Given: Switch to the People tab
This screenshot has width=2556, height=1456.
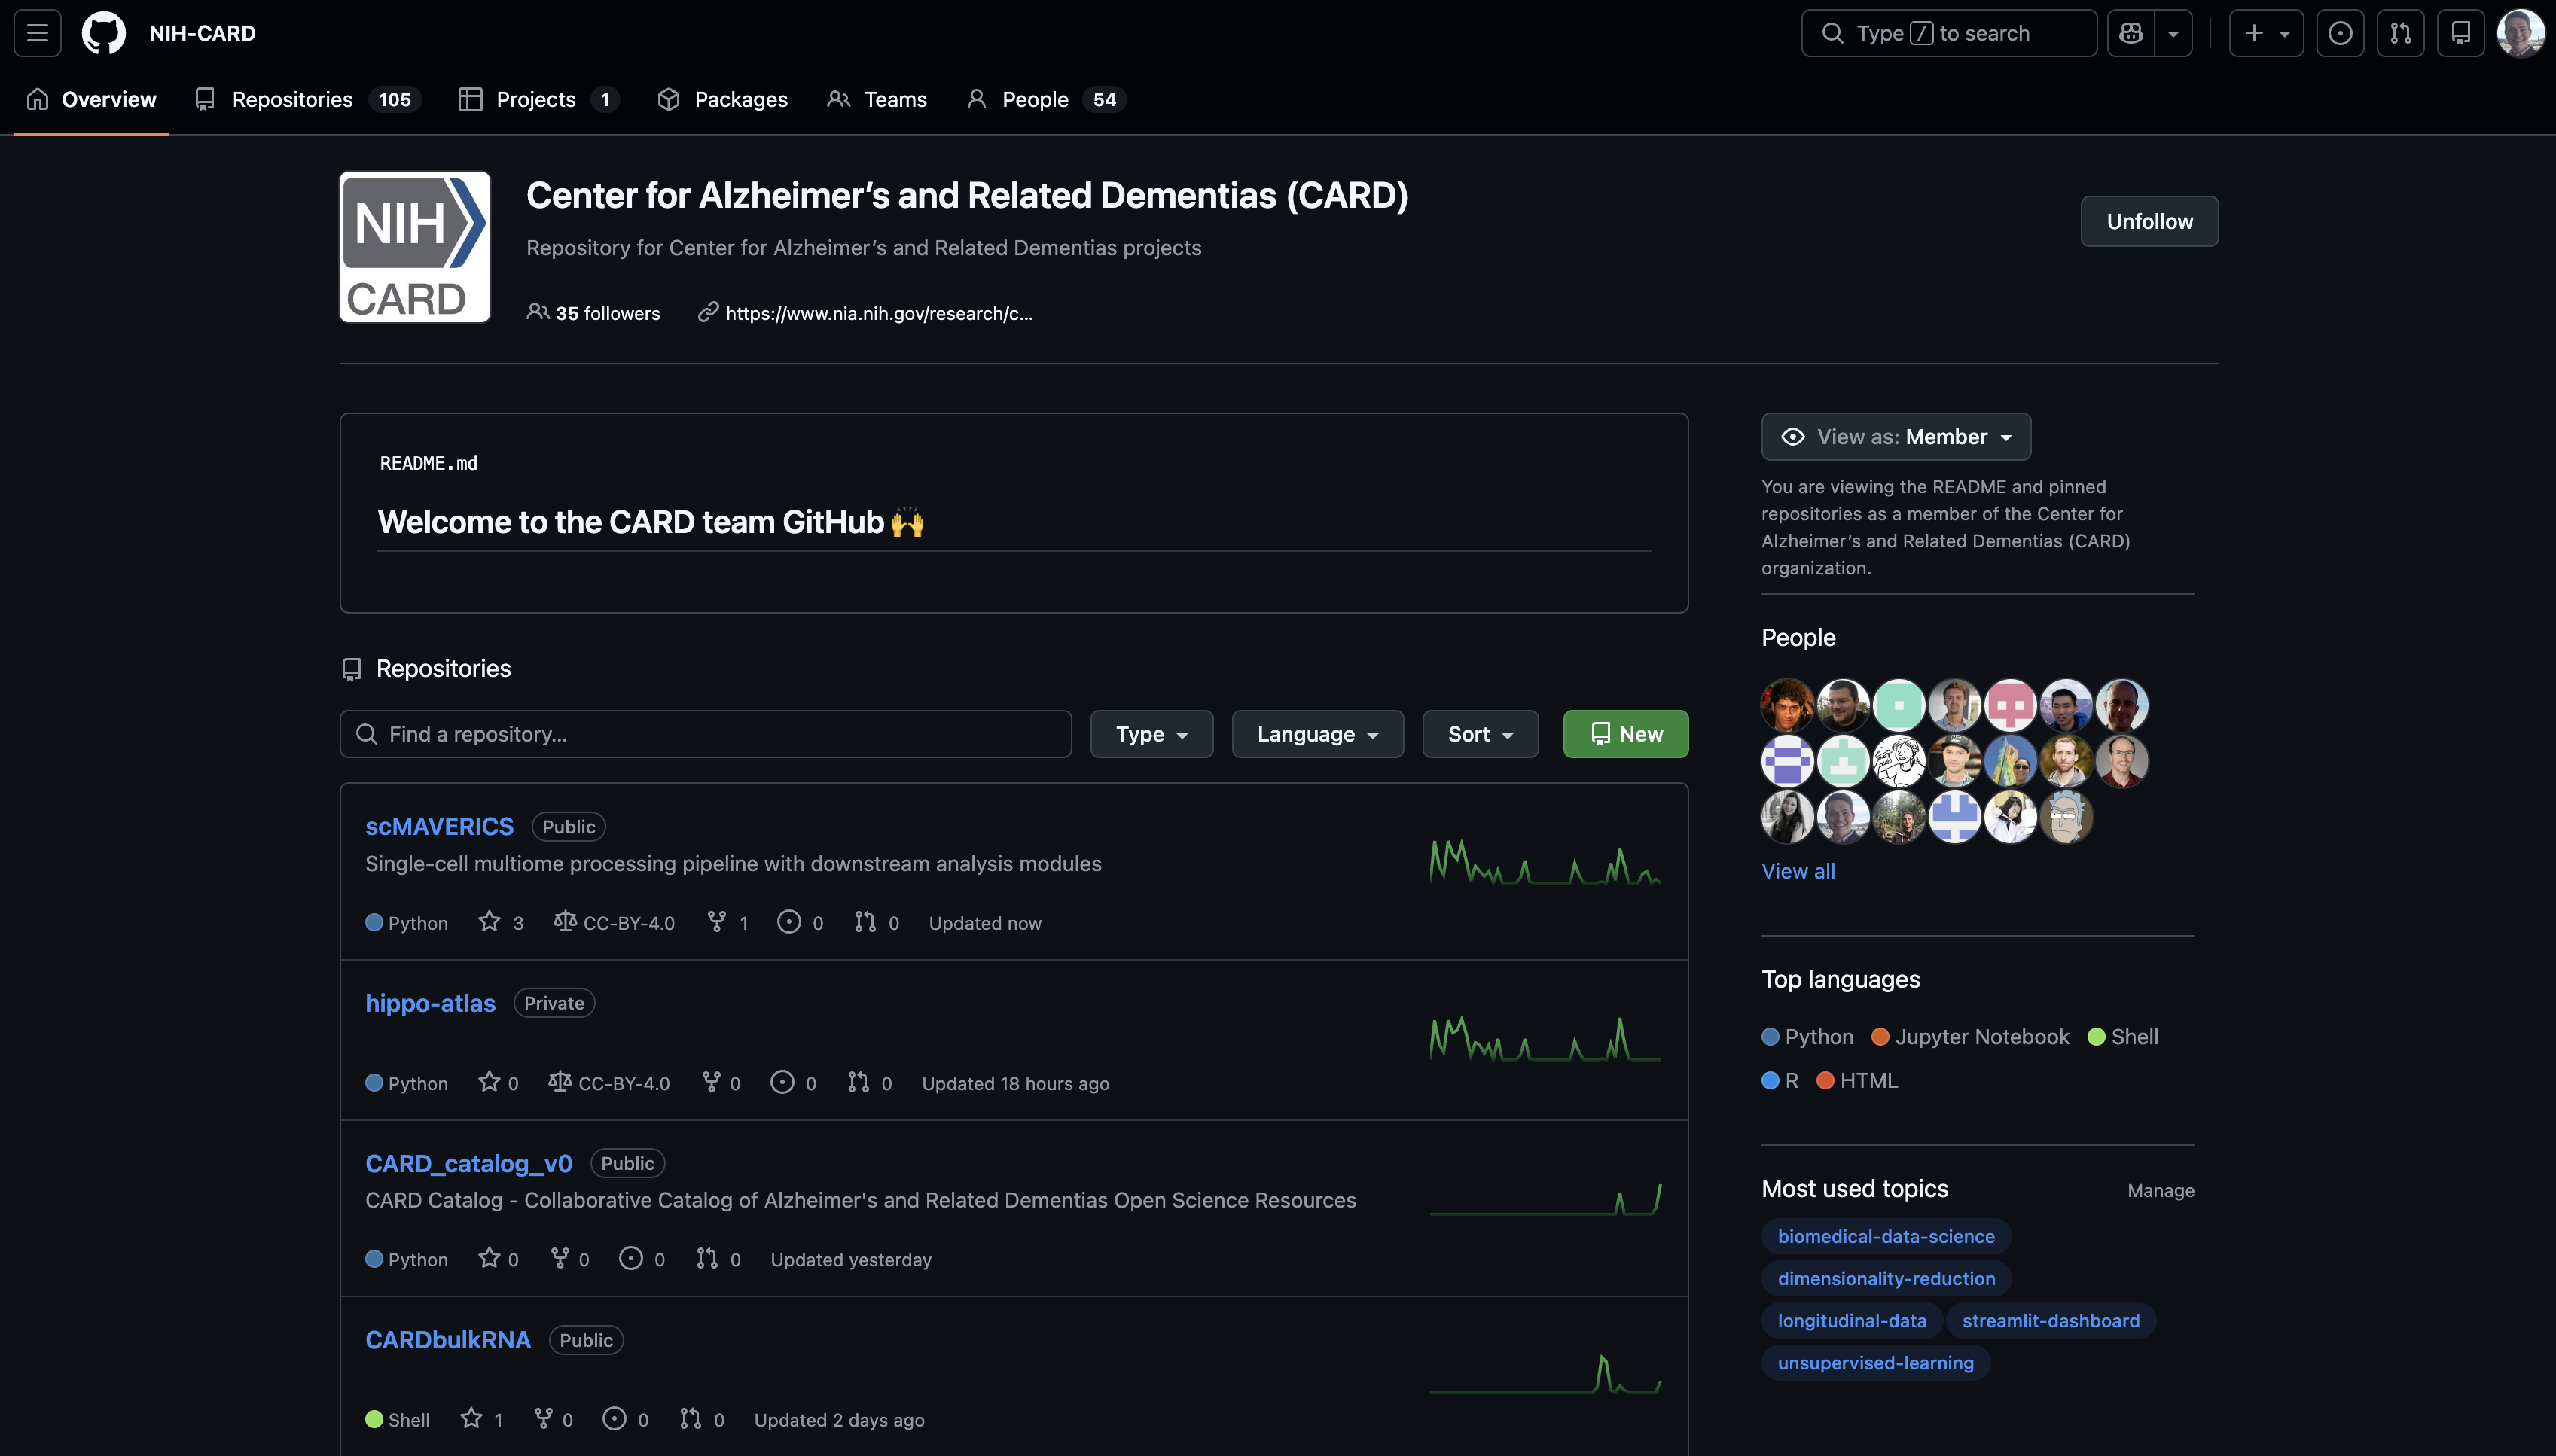Looking at the screenshot, I should pyautogui.click(x=1046, y=99).
